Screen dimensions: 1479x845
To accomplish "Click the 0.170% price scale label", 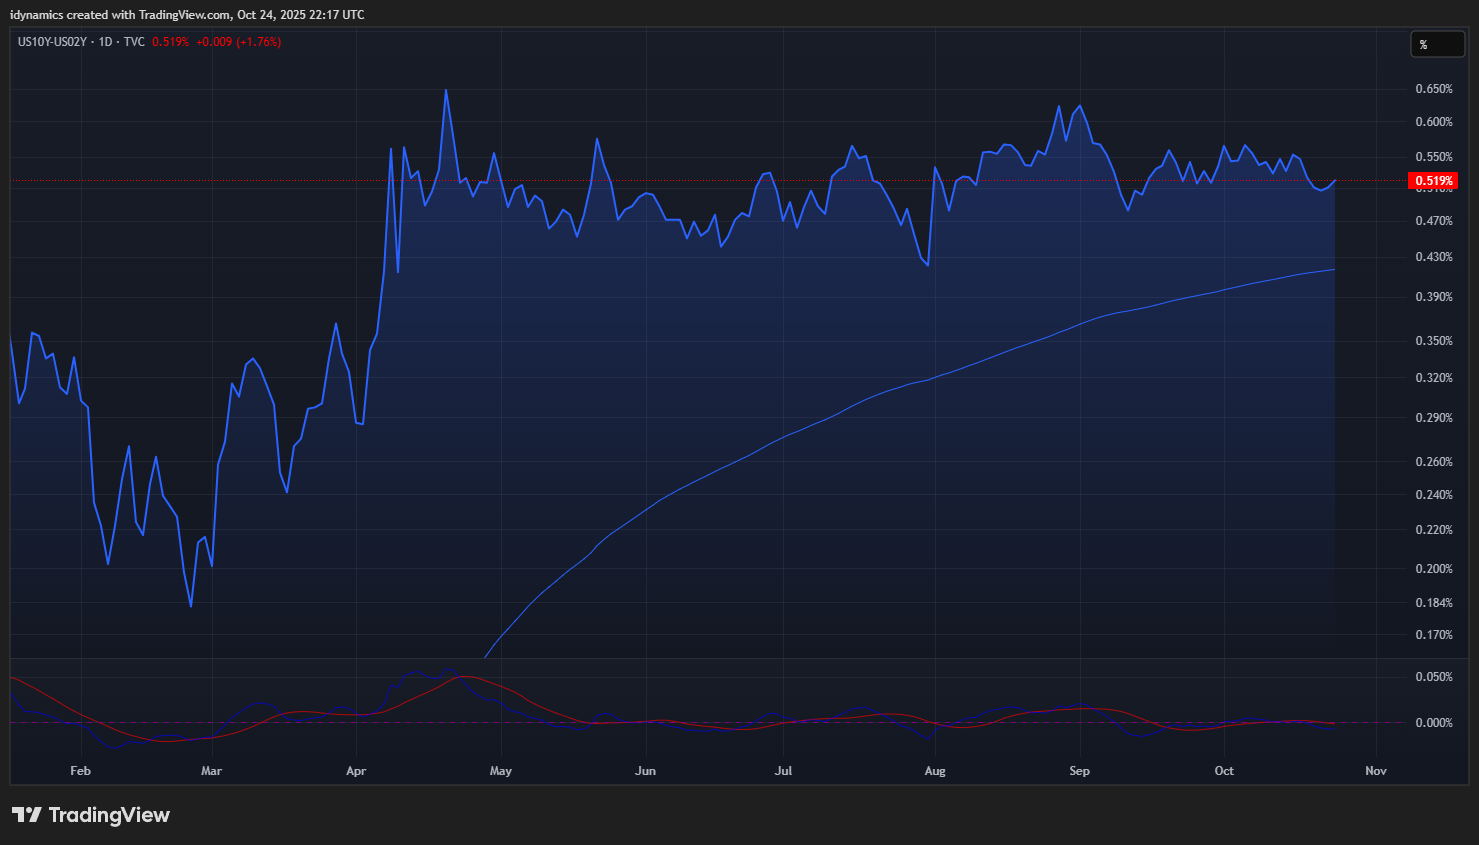I will point(1433,635).
